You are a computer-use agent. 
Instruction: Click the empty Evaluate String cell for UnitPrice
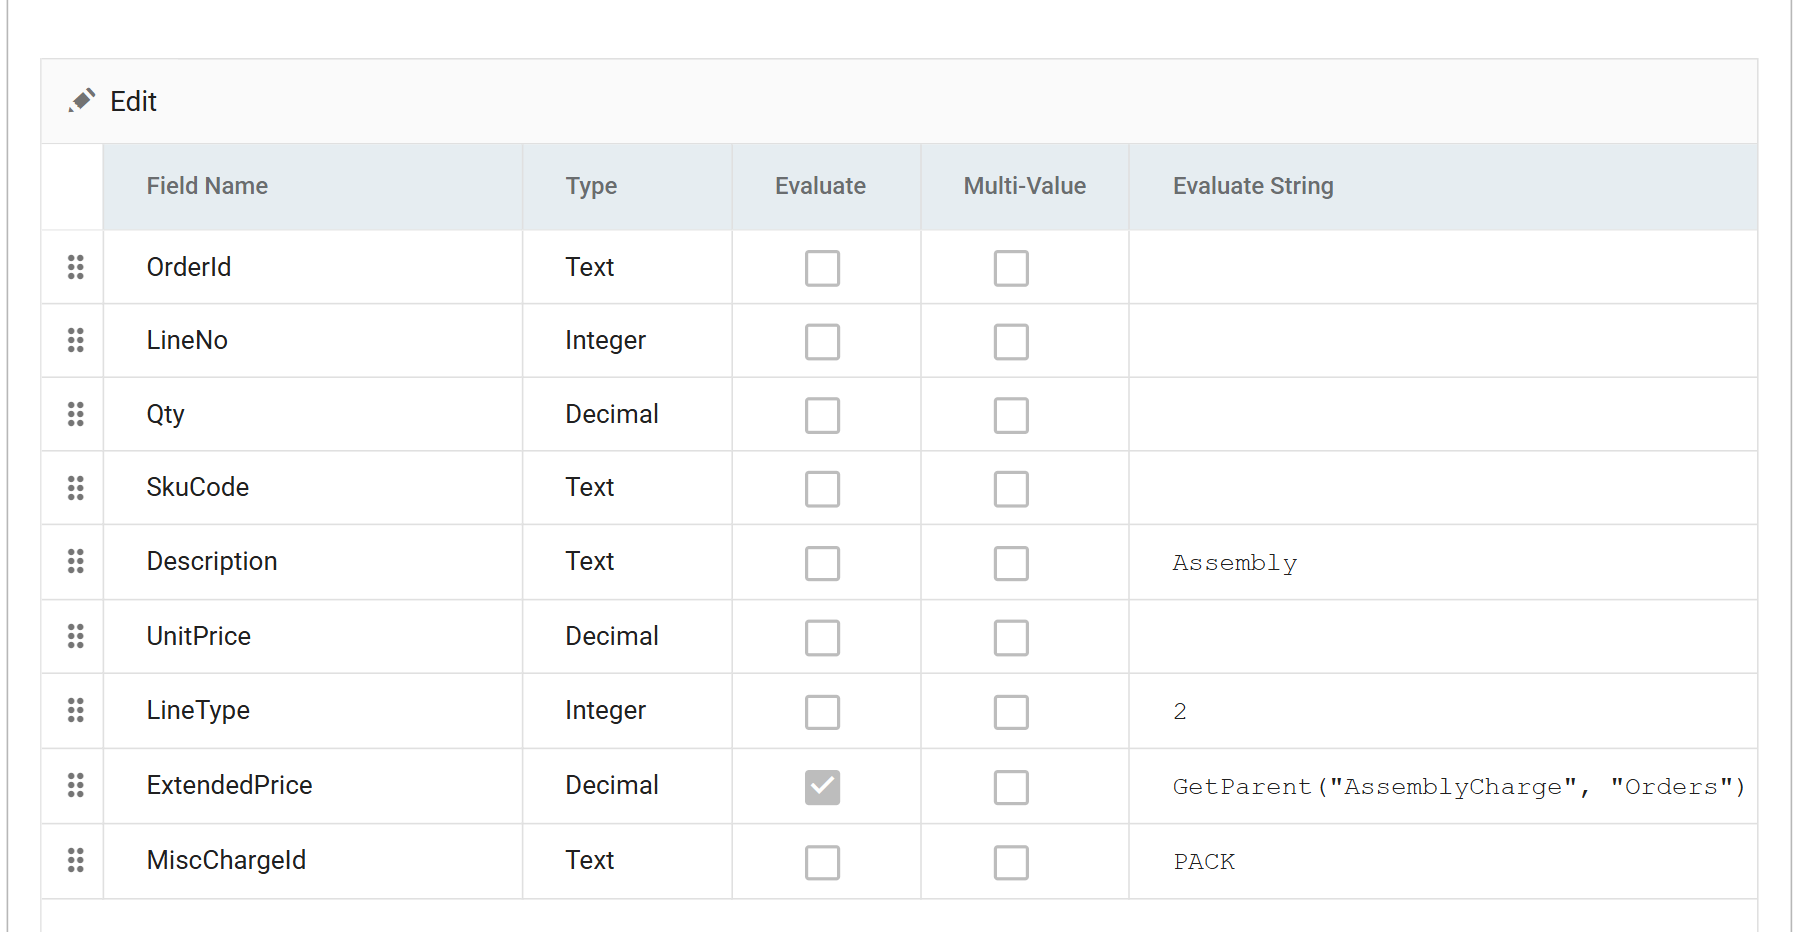[x=1443, y=636]
